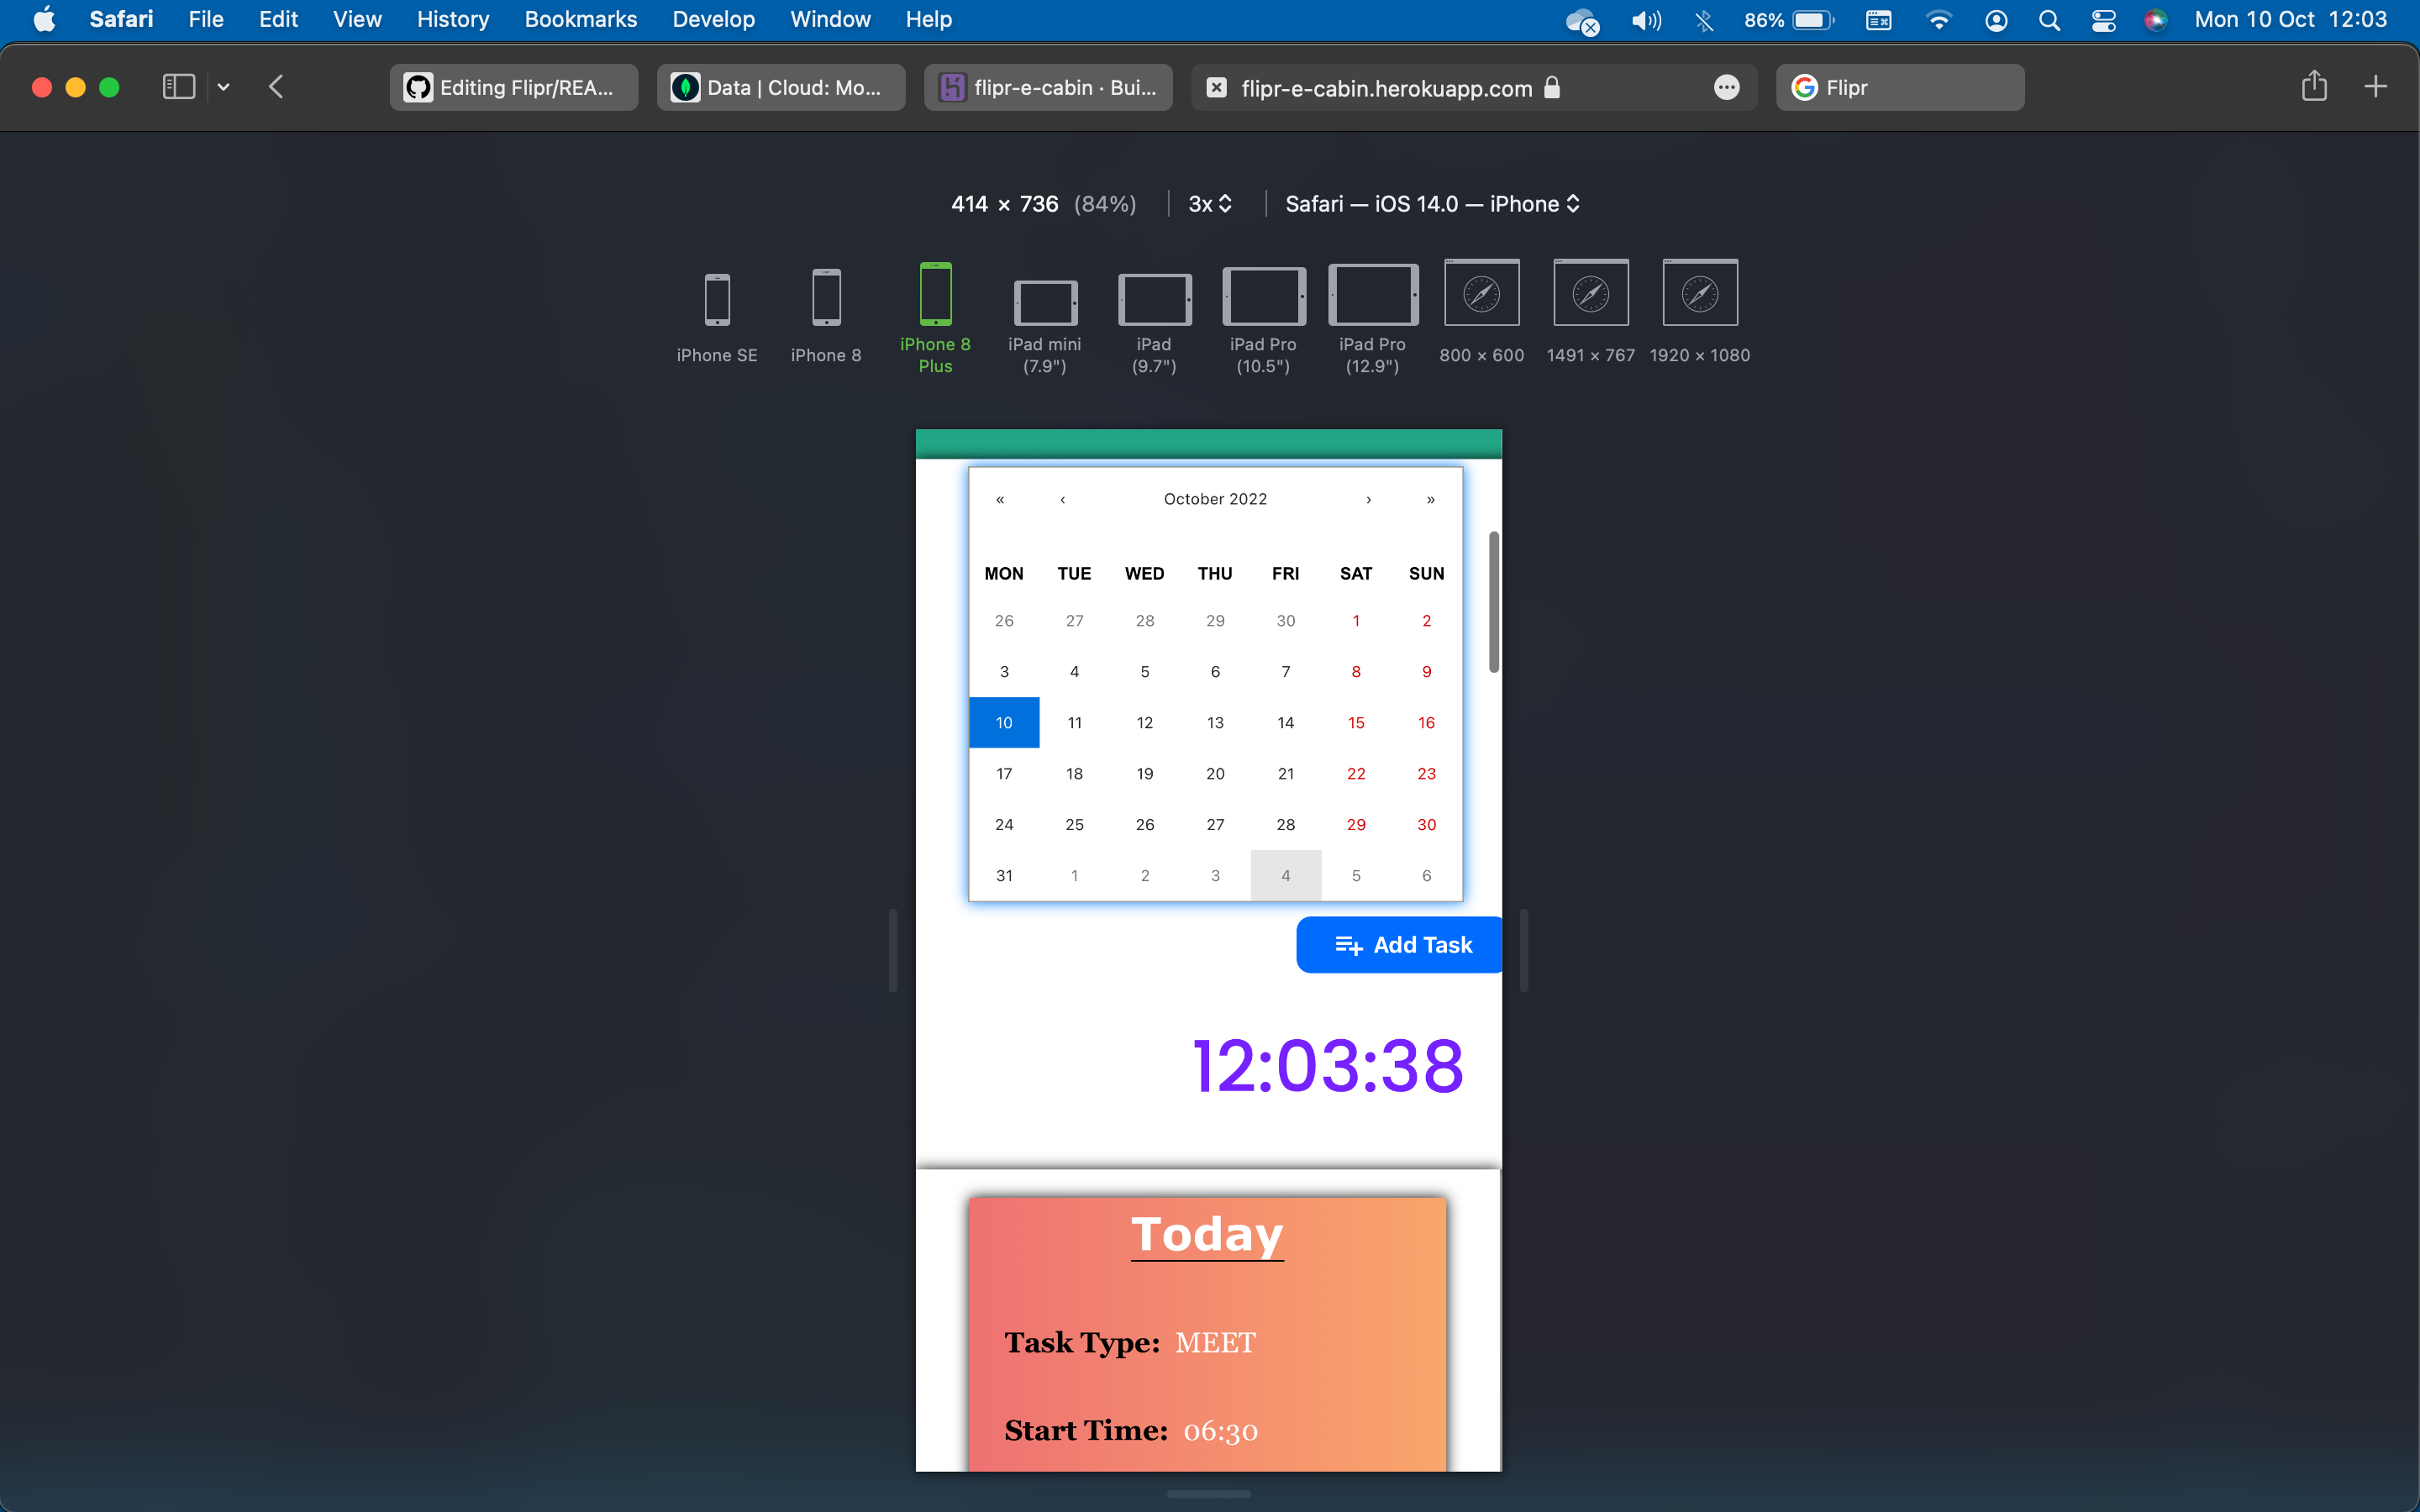Click the Safari share icon
Viewport: 2420px width, 1512px height.
point(2313,87)
